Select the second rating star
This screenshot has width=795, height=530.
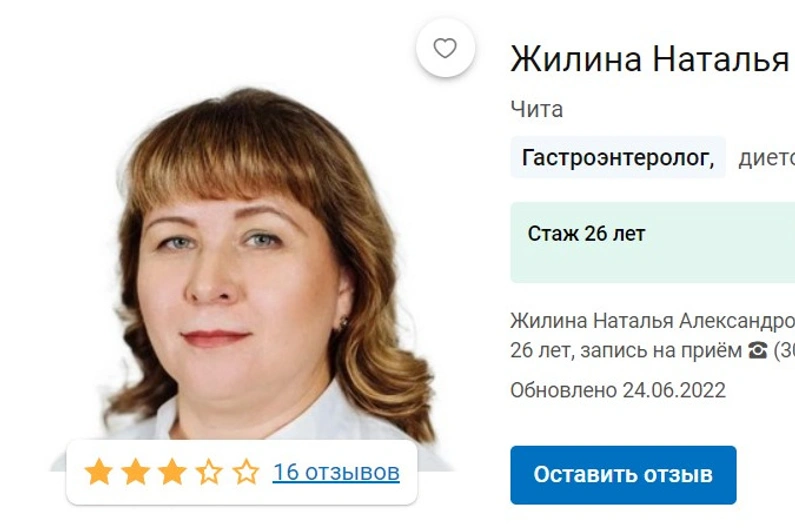[x=136, y=472]
